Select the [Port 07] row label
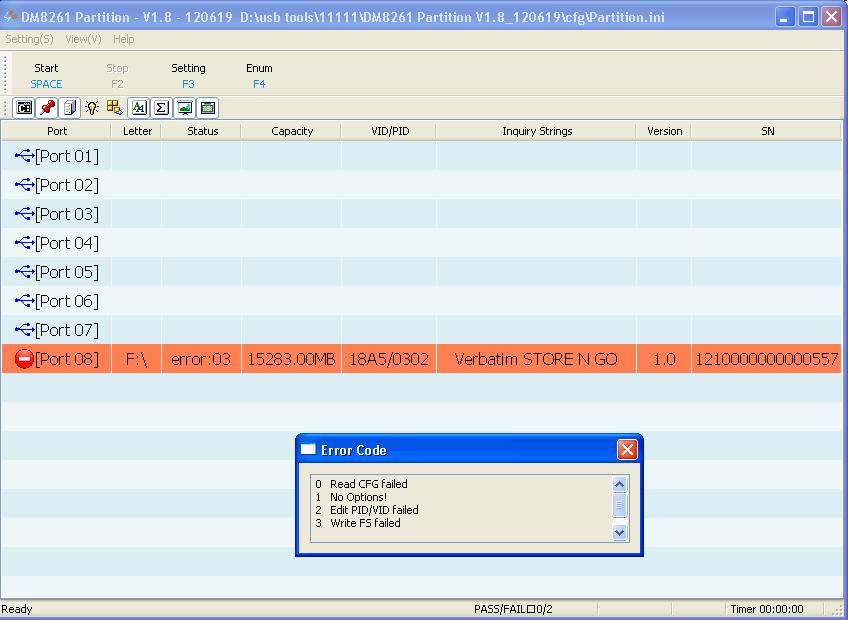This screenshot has height=620, width=848. (x=67, y=330)
